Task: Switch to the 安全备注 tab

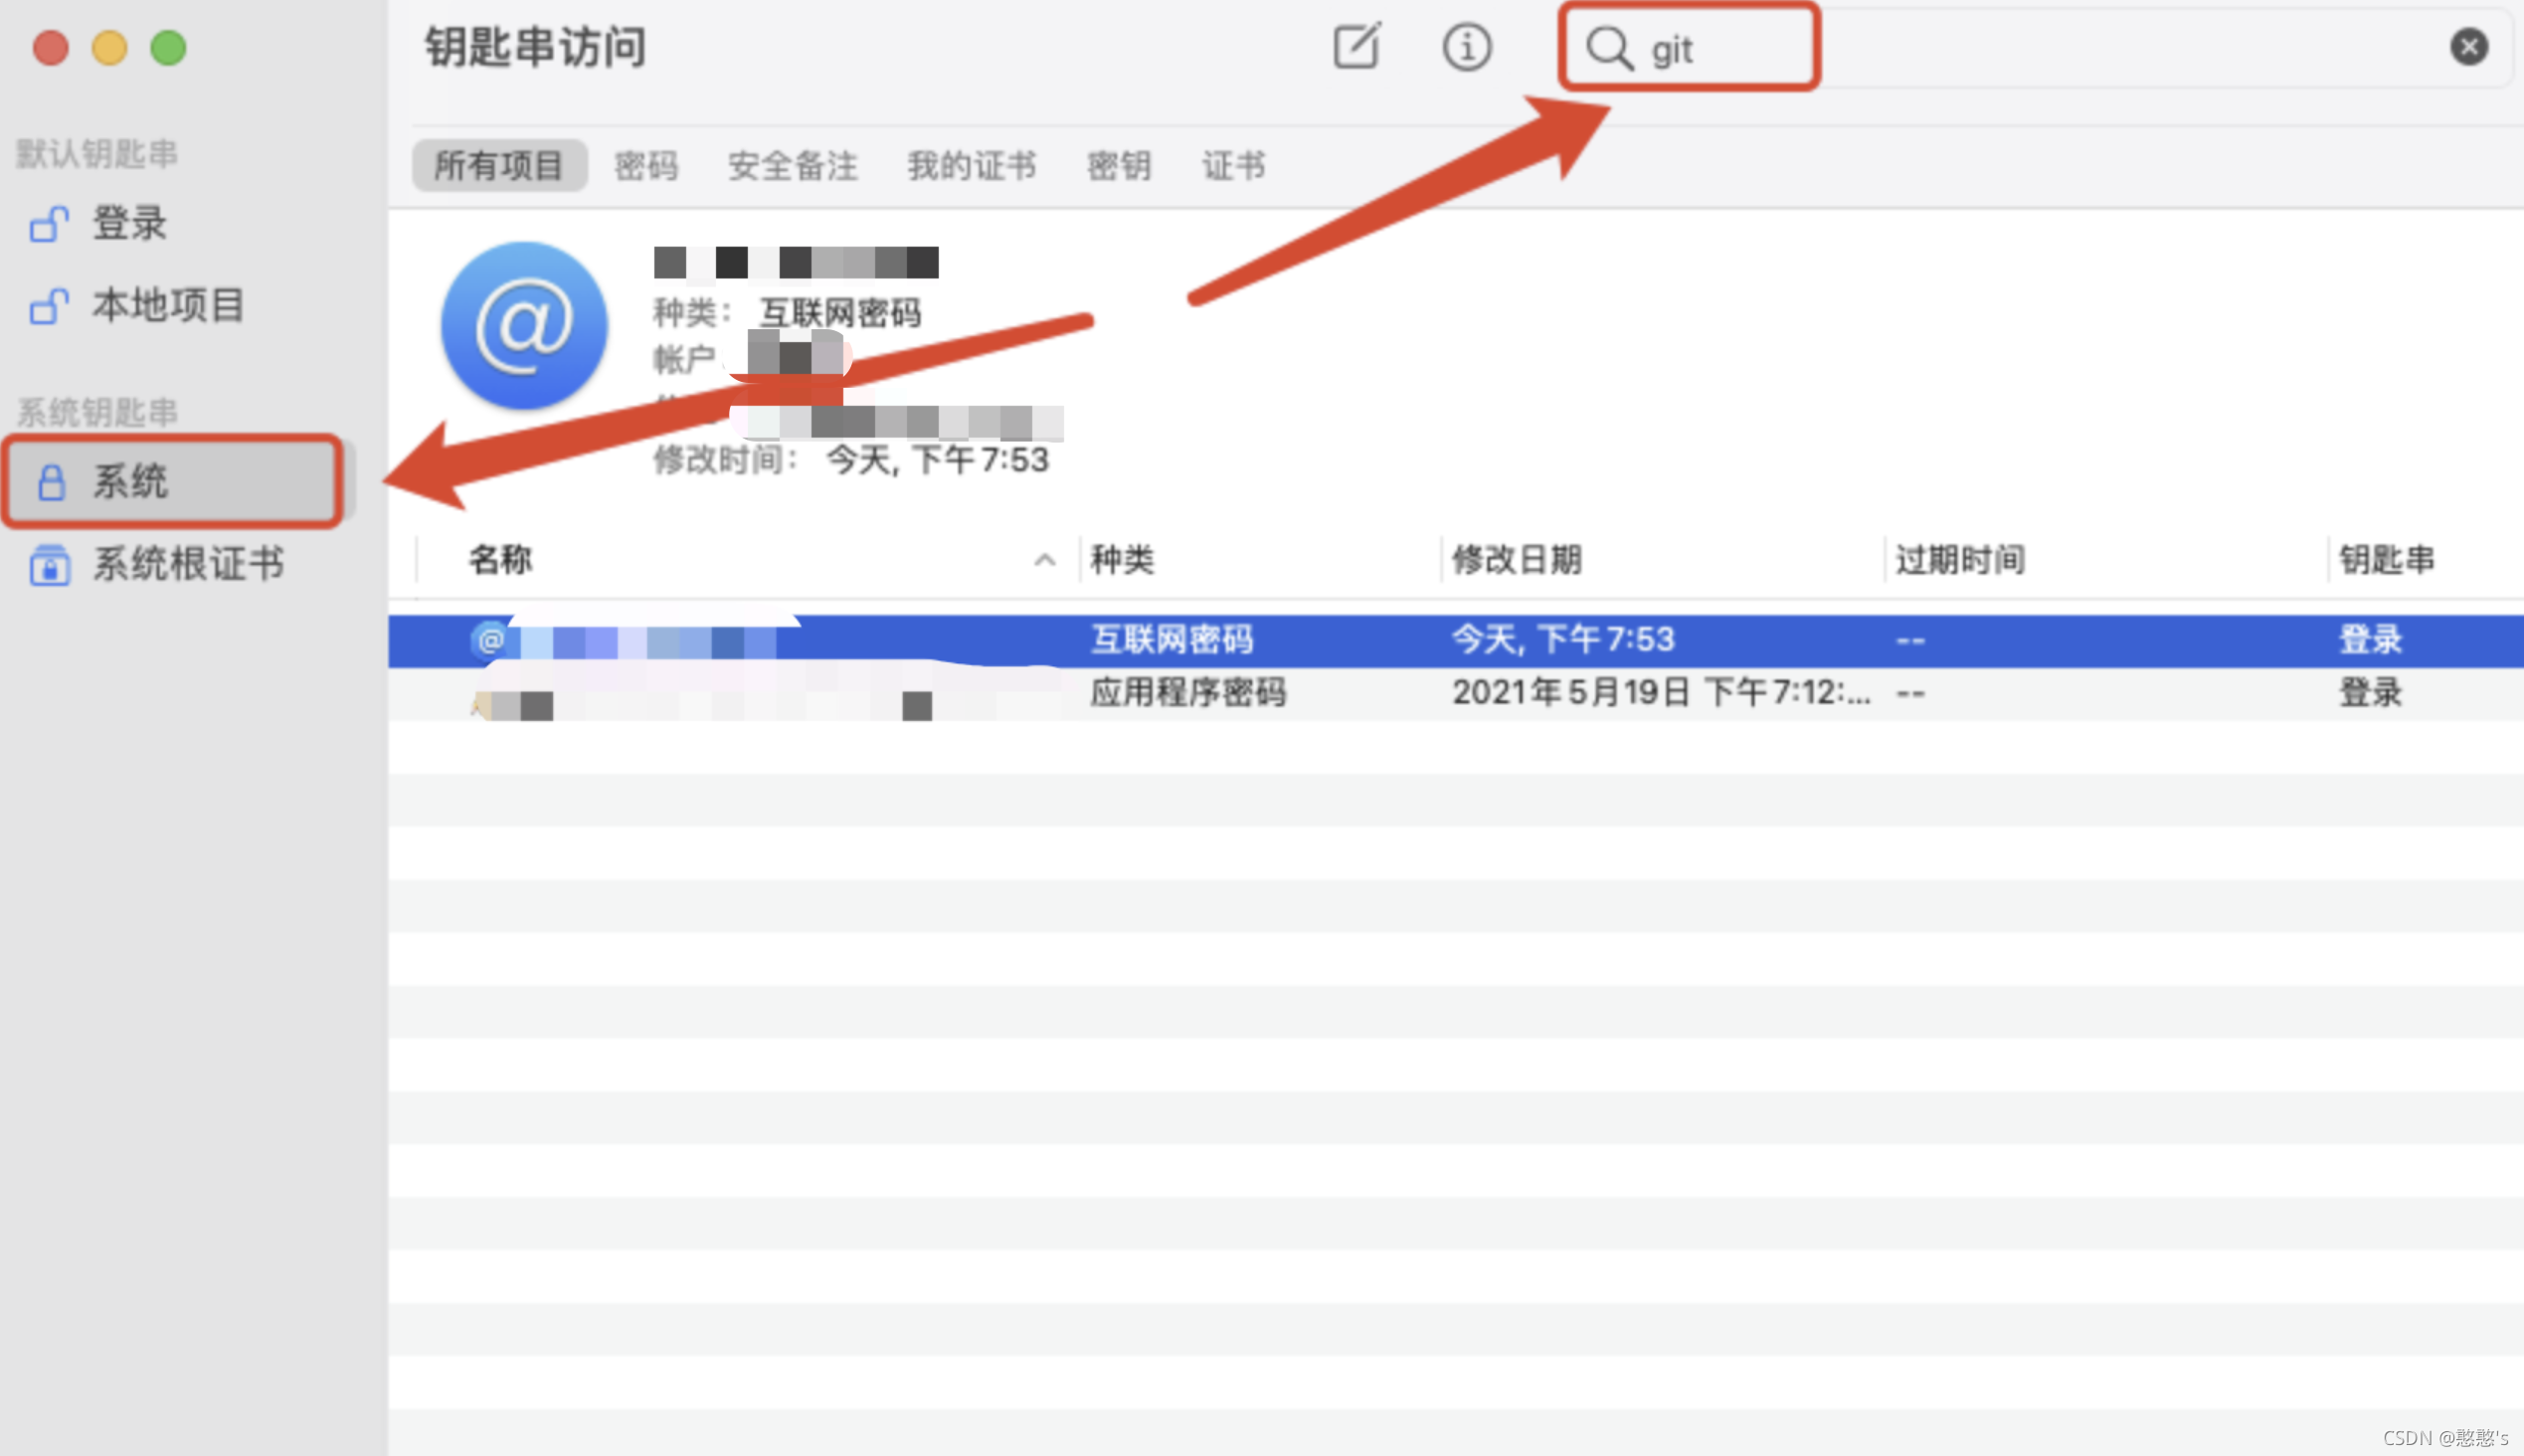Action: click(792, 165)
